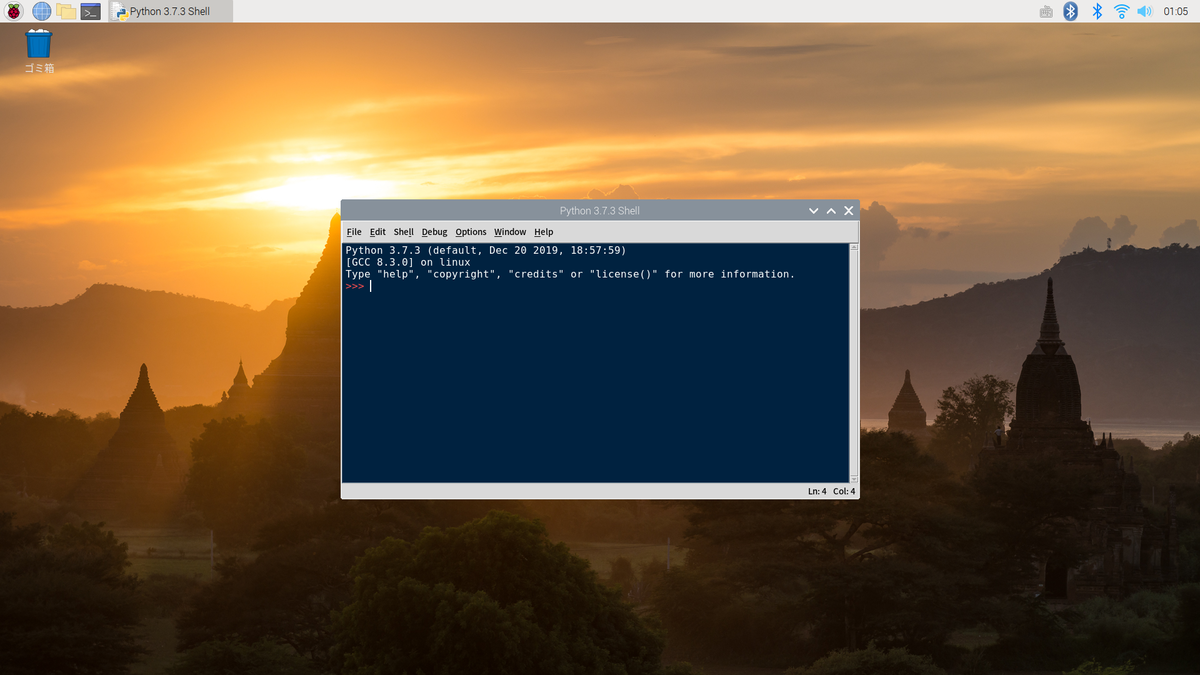Screen dimensions: 1200x675
Task: Launch the terminal from the taskbar
Action: click(90, 11)
